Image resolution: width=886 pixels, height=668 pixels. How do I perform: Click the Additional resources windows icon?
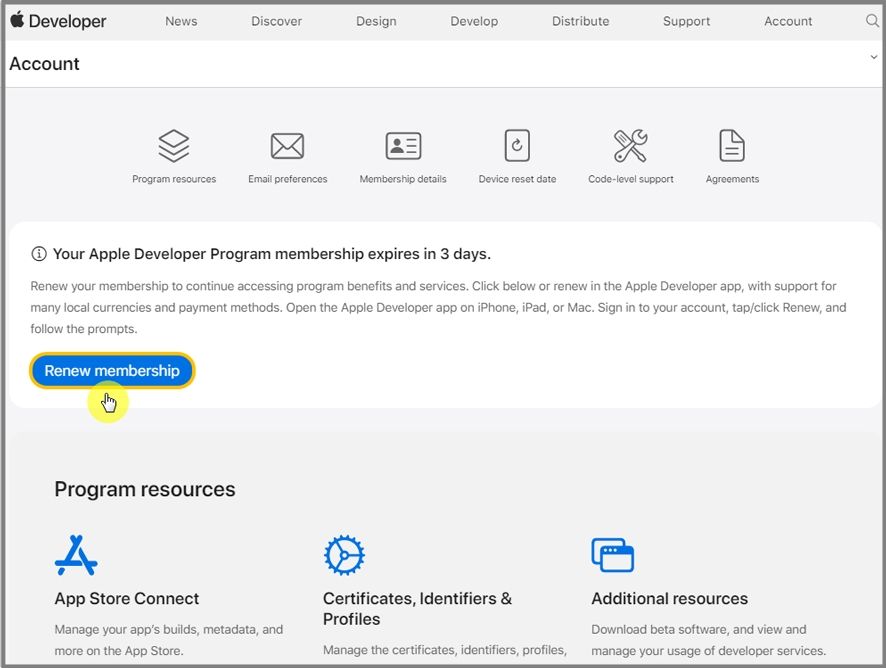tap(612, 555)
